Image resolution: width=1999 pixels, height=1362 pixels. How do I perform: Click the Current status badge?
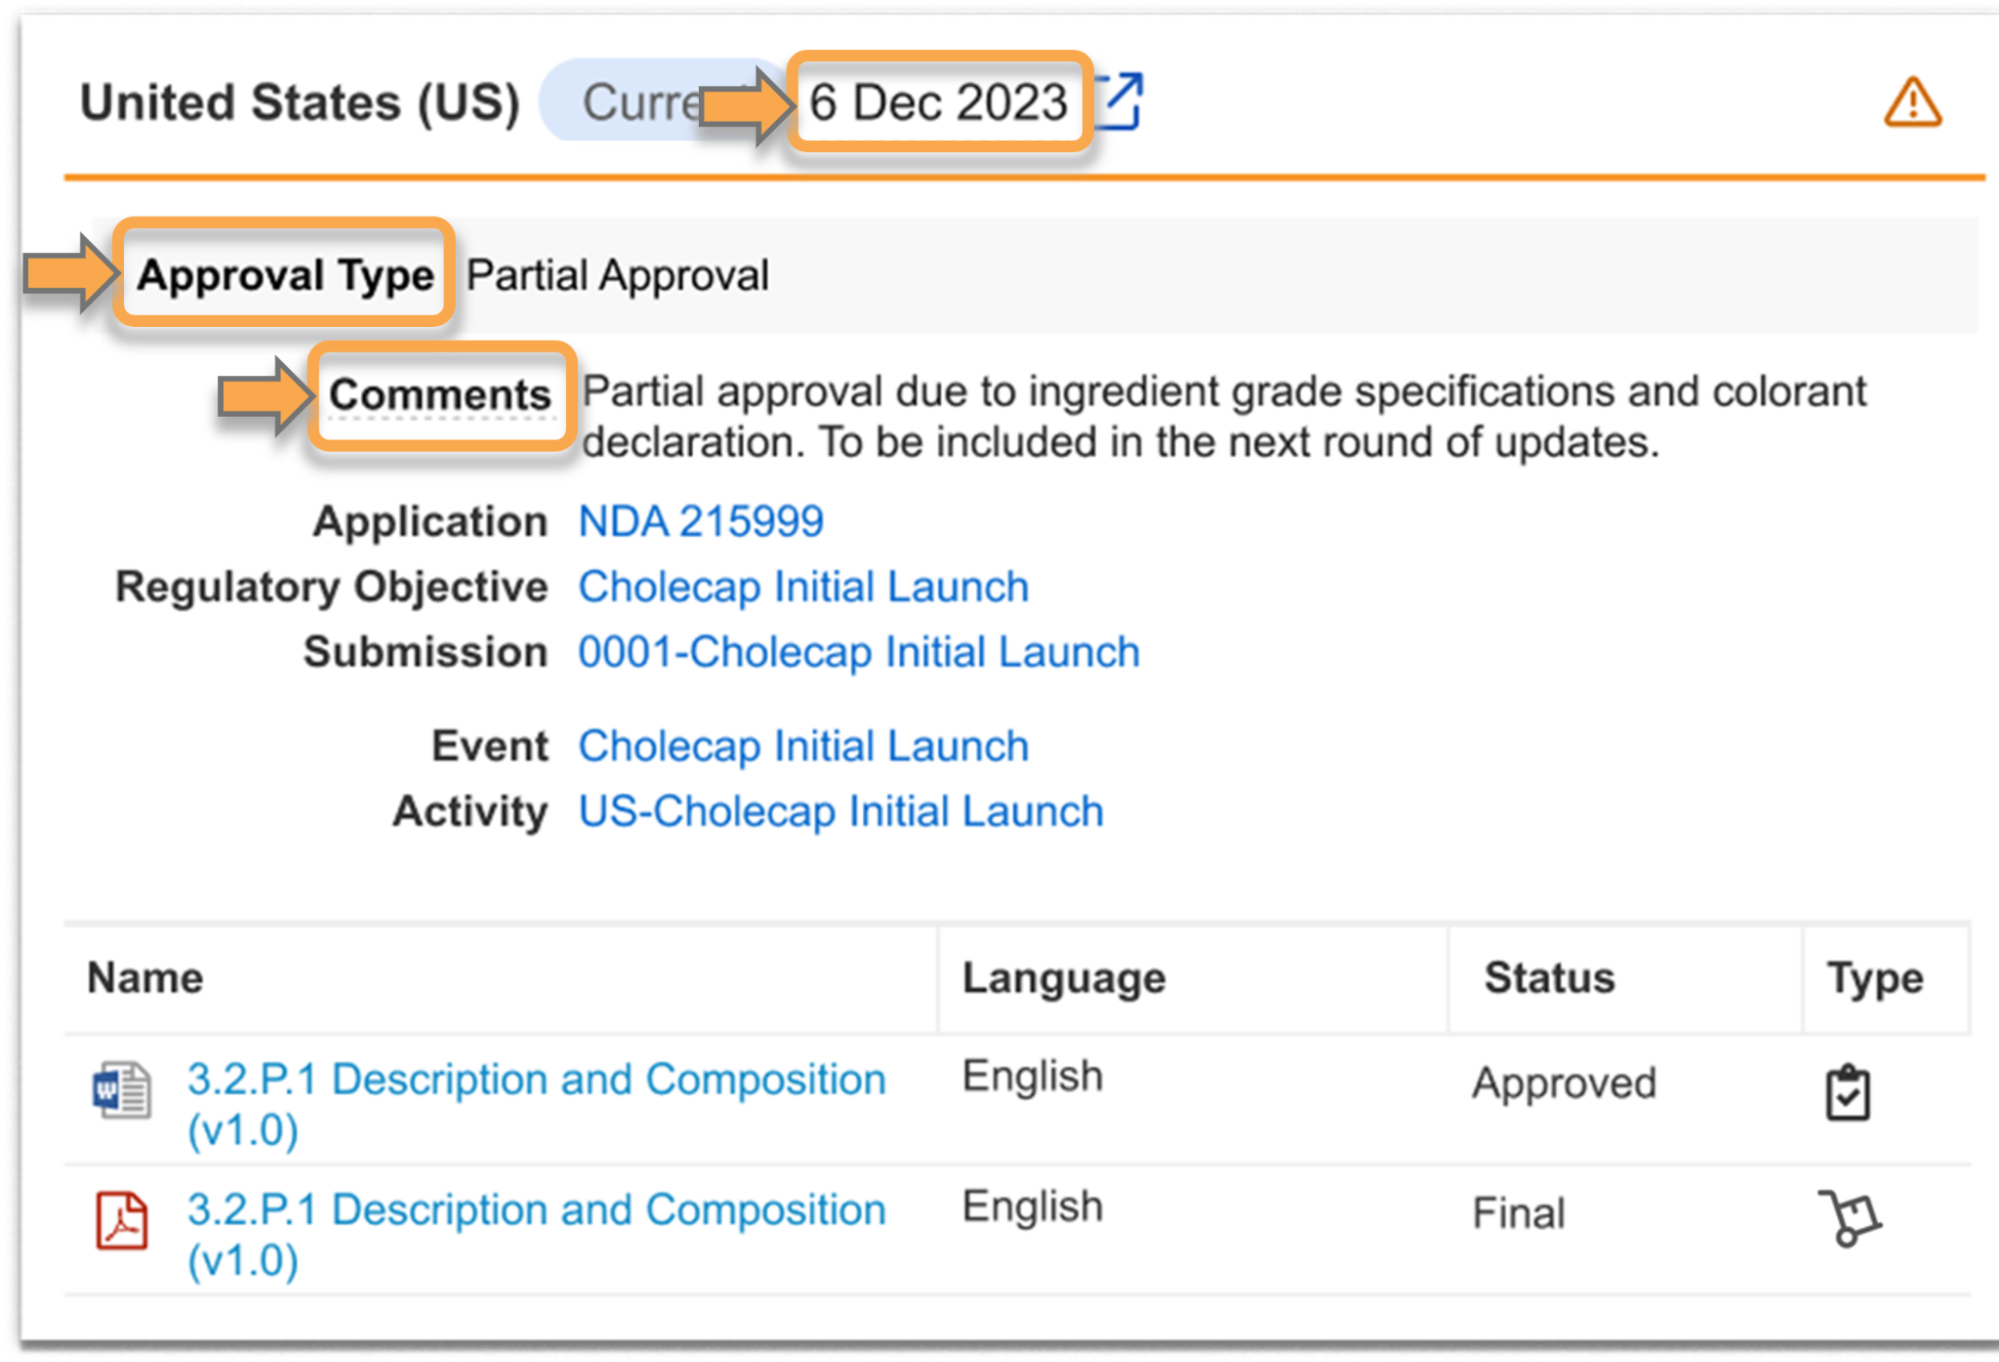point(630,101)
